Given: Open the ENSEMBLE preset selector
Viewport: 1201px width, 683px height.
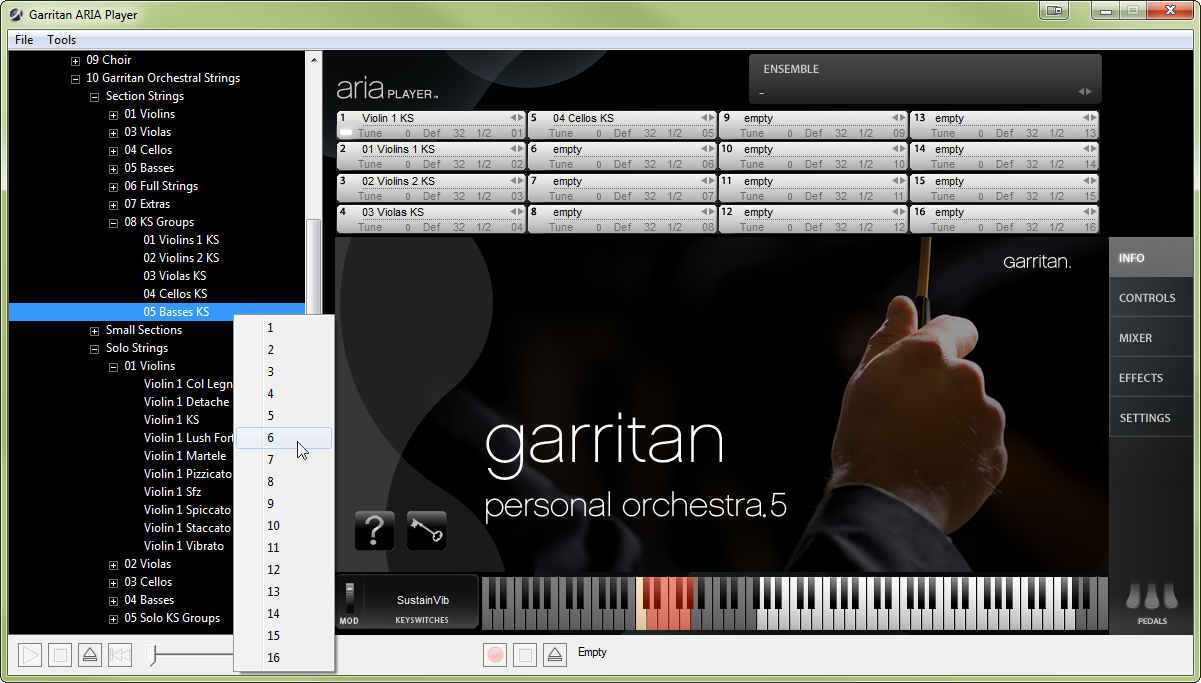Looking at the screenshot, I should (925, 79).
